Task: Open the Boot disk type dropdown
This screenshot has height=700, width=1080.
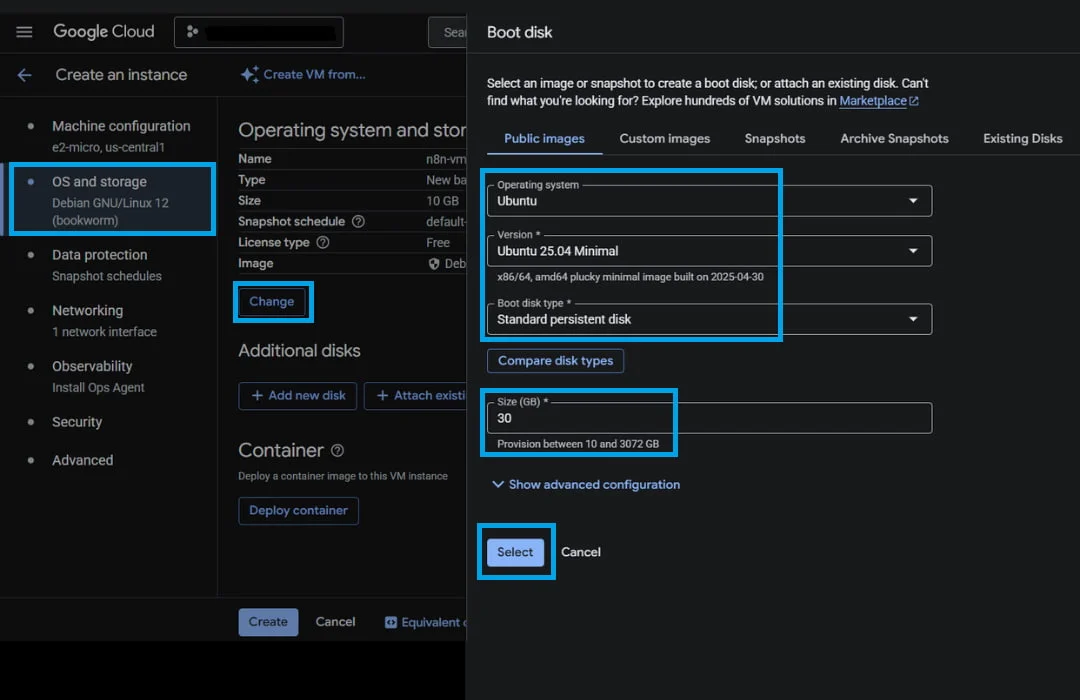Action: tap(709, 319)
